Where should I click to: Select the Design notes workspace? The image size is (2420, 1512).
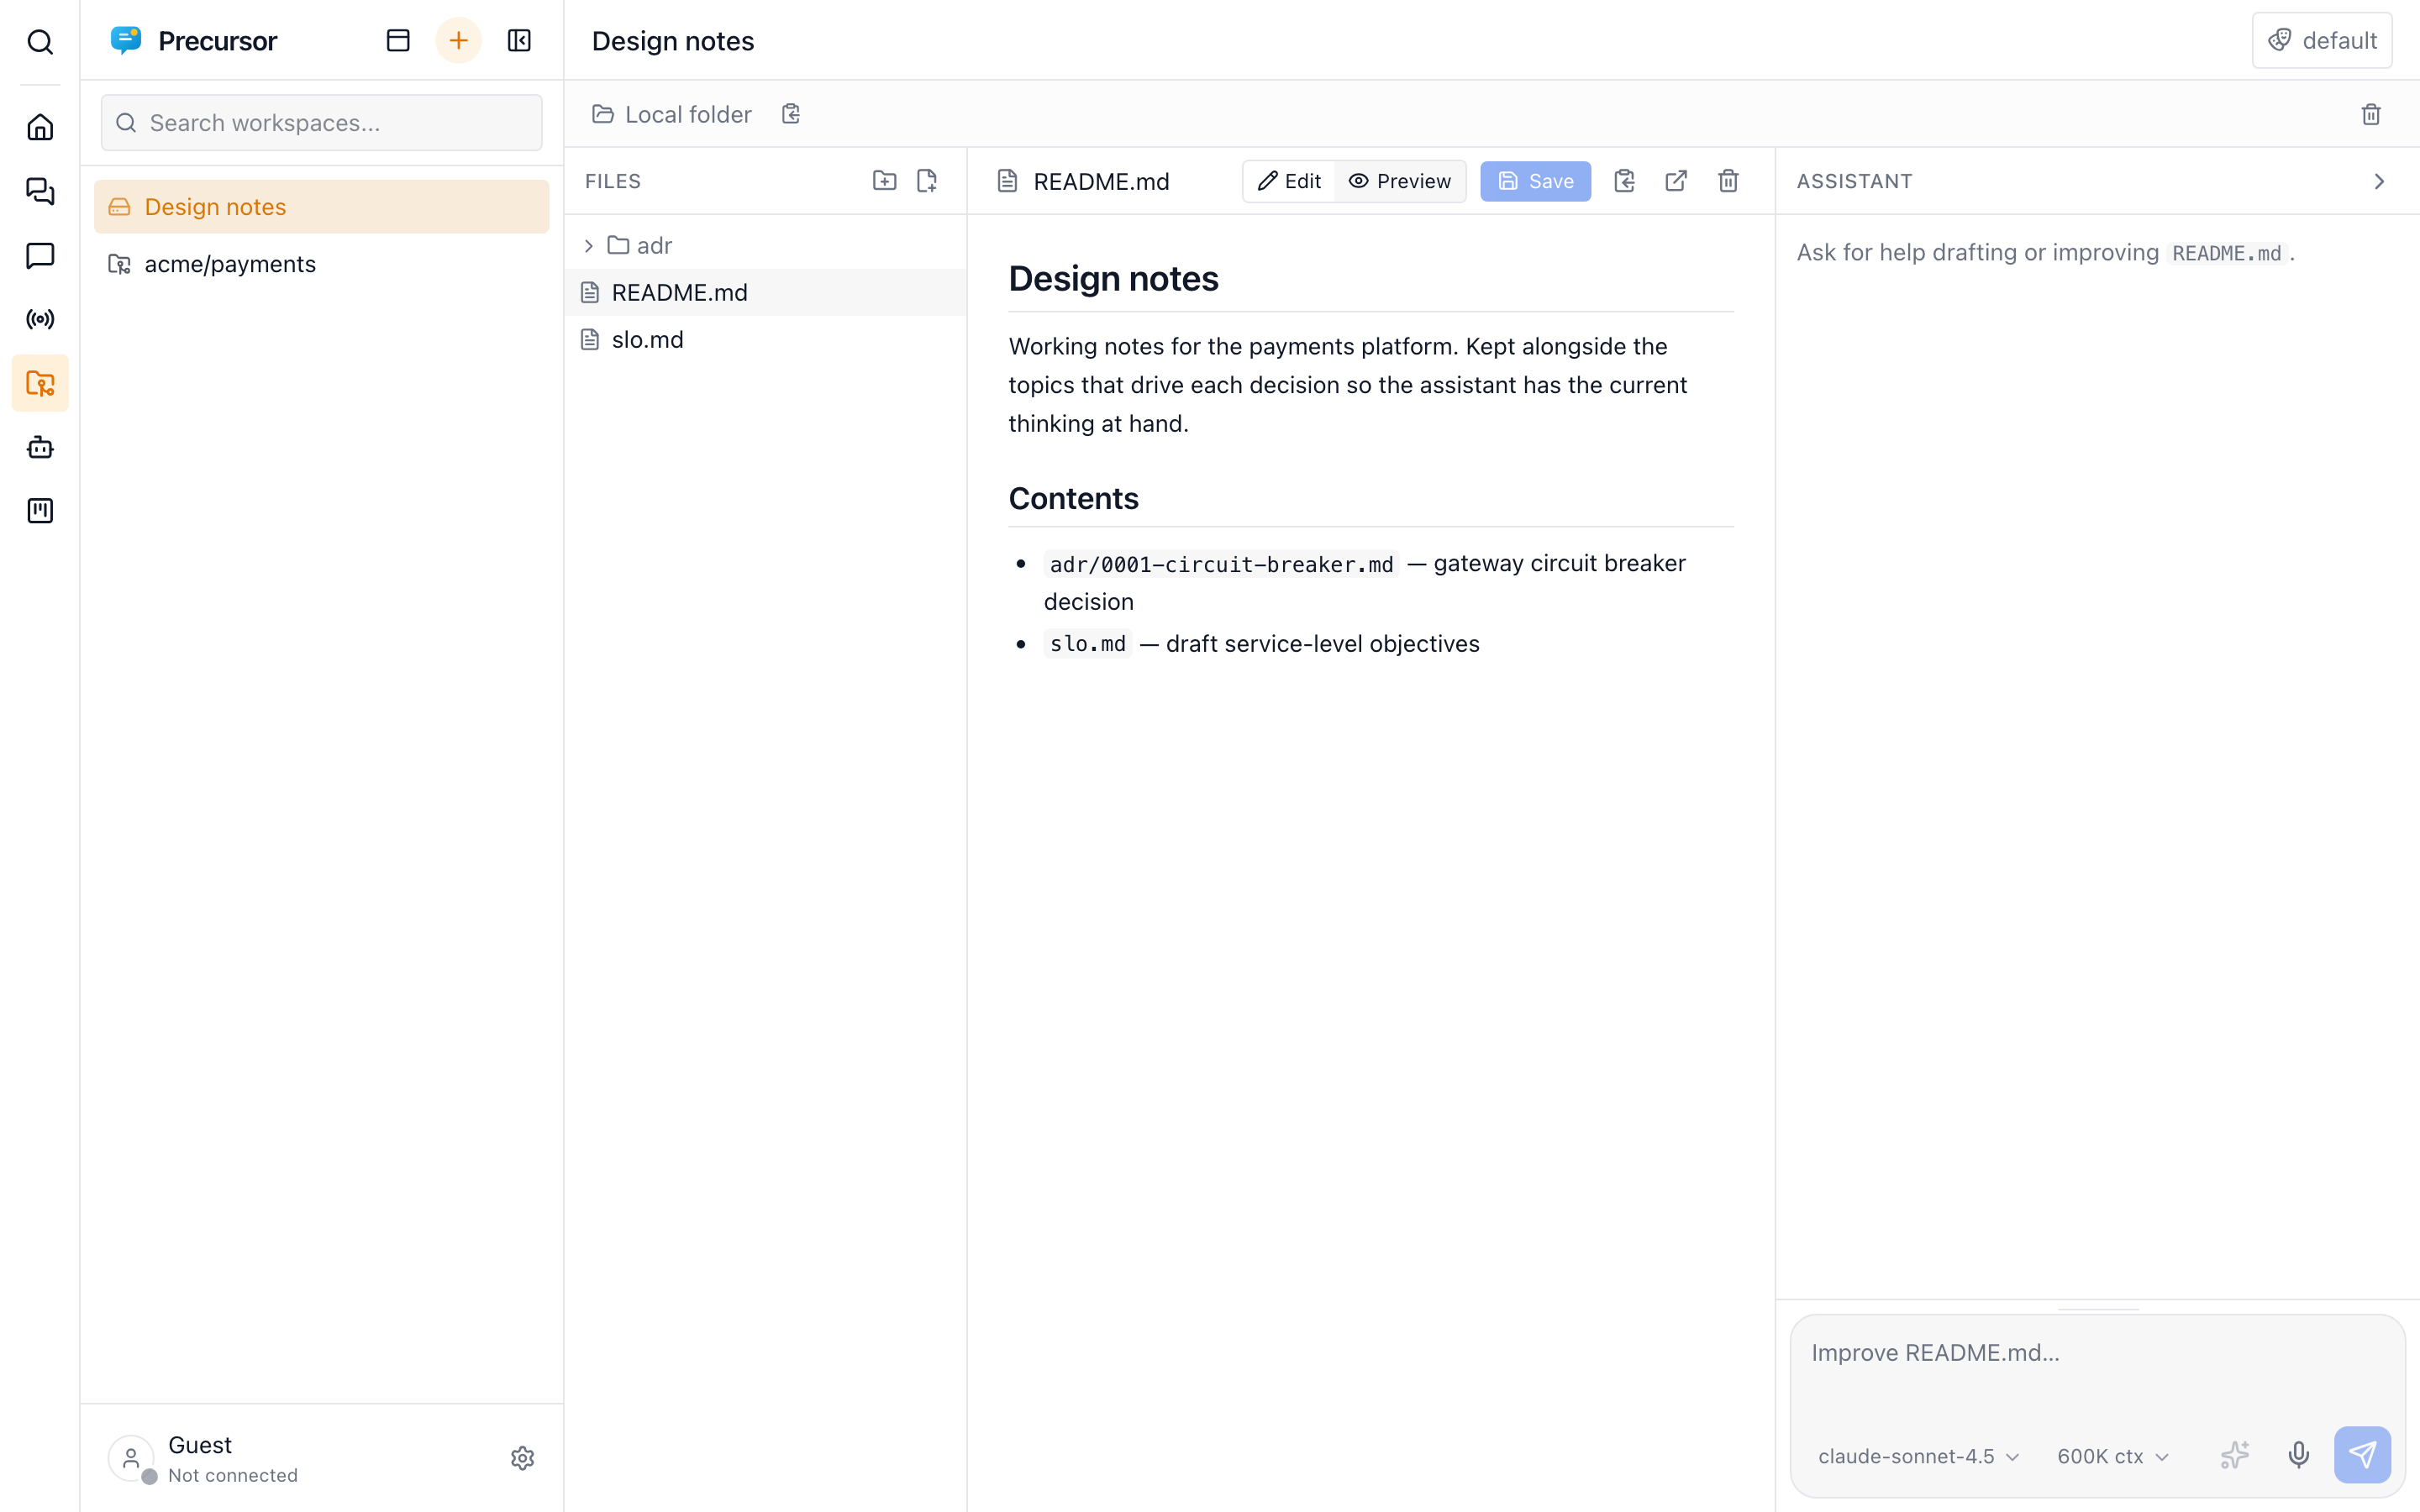click(x=321, y=207)
